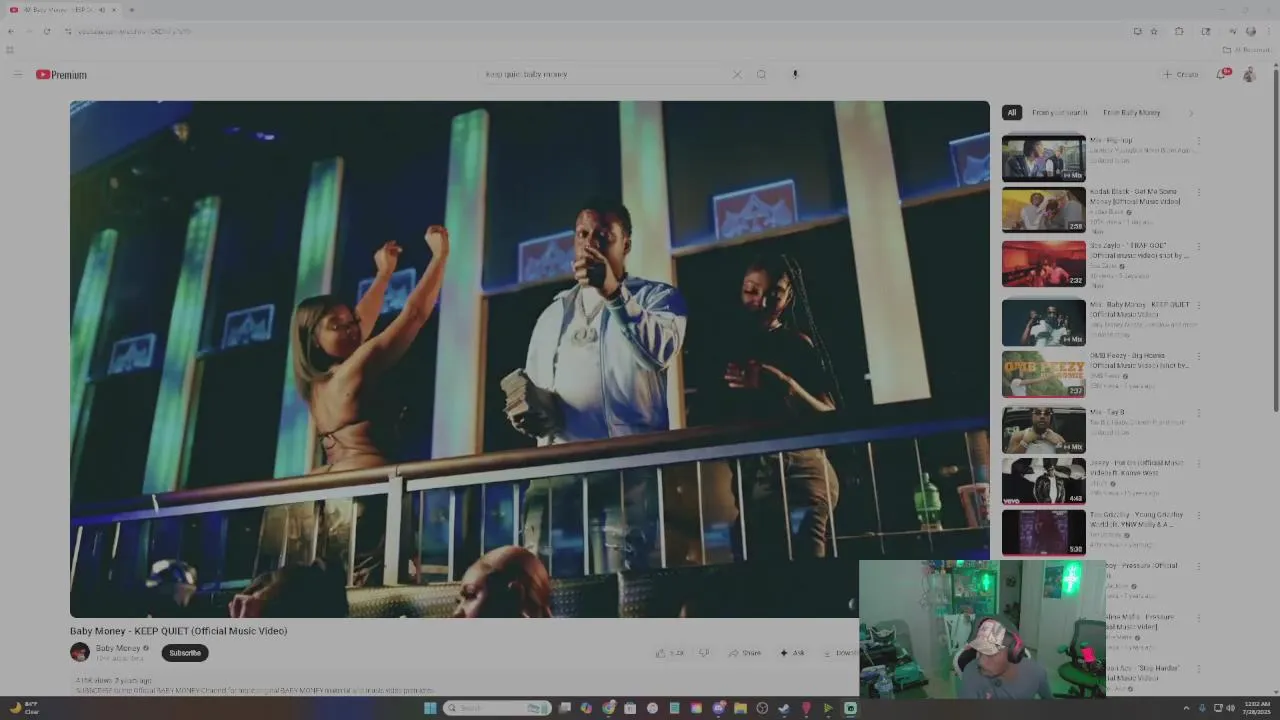Open the apps grid in bookmarks bar
Image resolution: width=1280 pixels, height=720 pixels.
10,49
